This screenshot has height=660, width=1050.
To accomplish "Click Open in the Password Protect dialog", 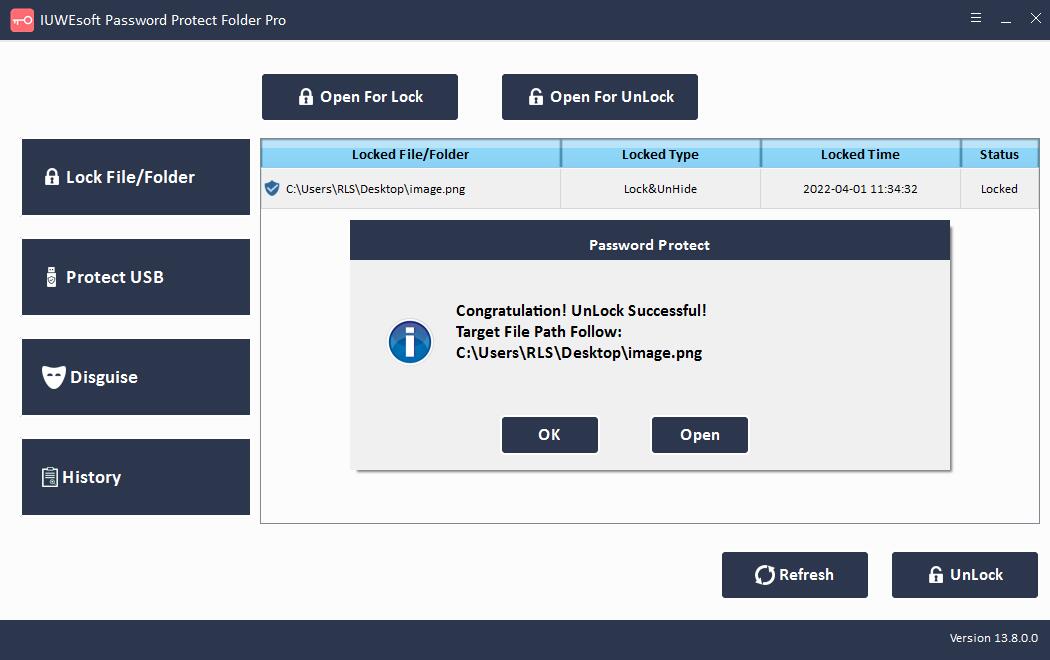I will click(700, 435).
